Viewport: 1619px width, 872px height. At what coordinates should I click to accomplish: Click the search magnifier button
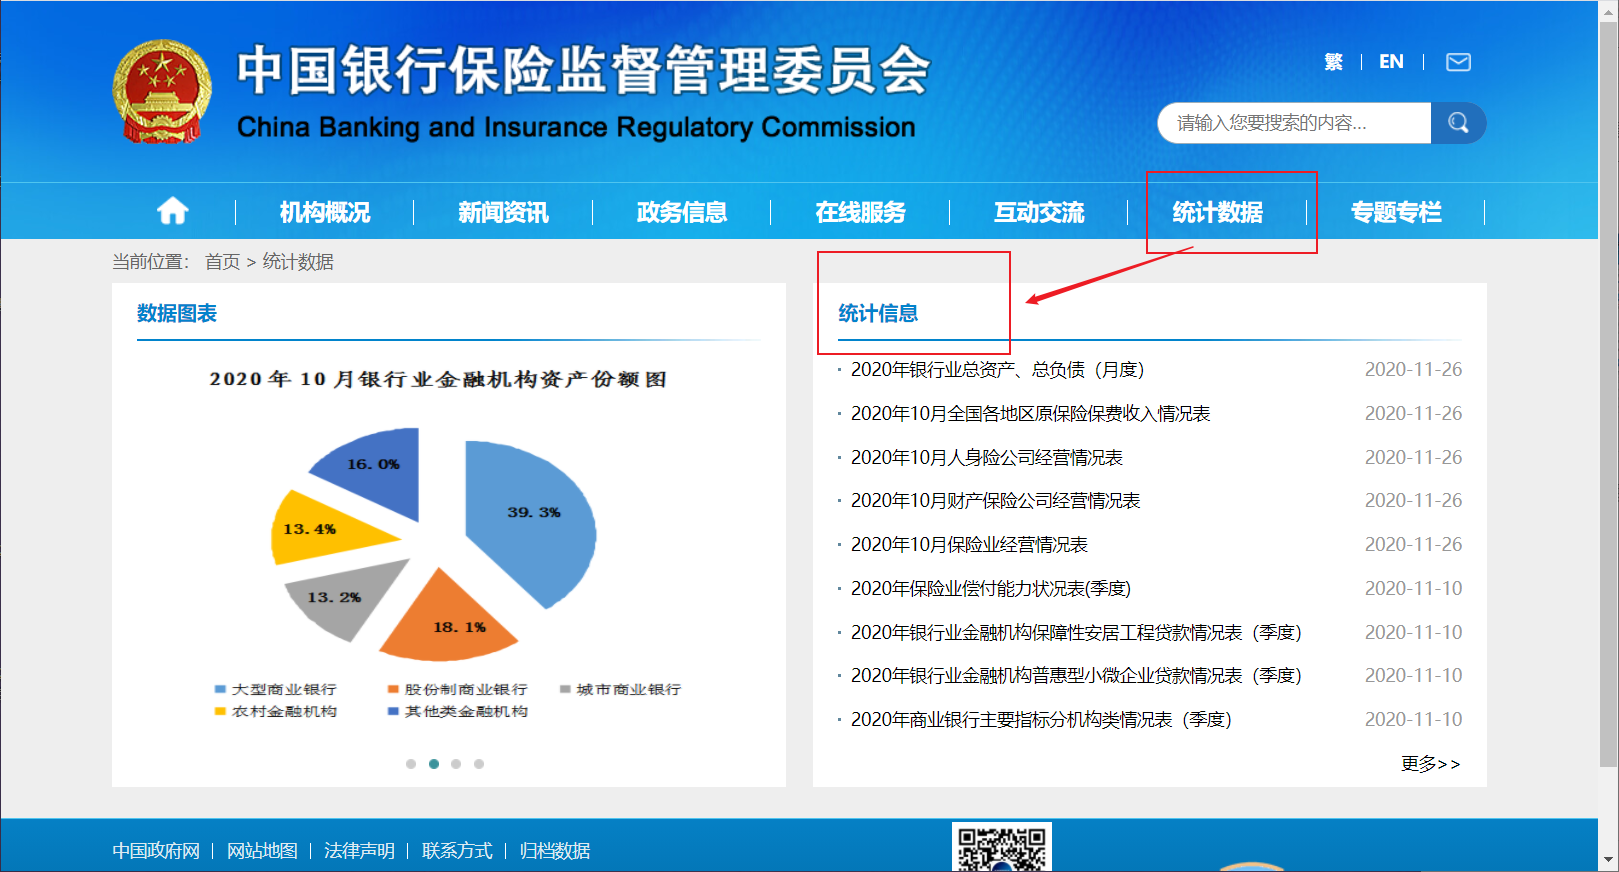click(1458, 123)
